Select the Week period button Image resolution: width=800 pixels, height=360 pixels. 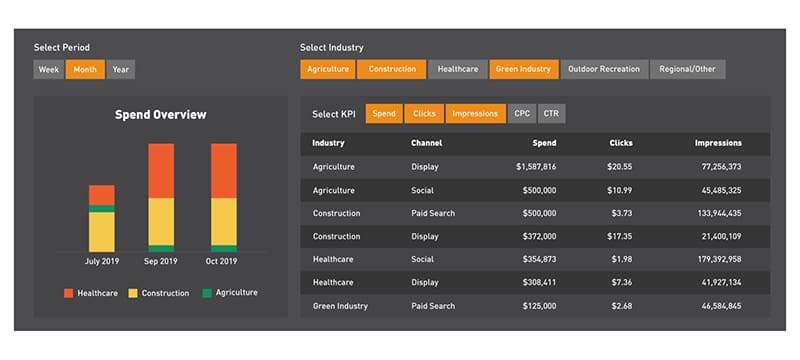[49, 70]
